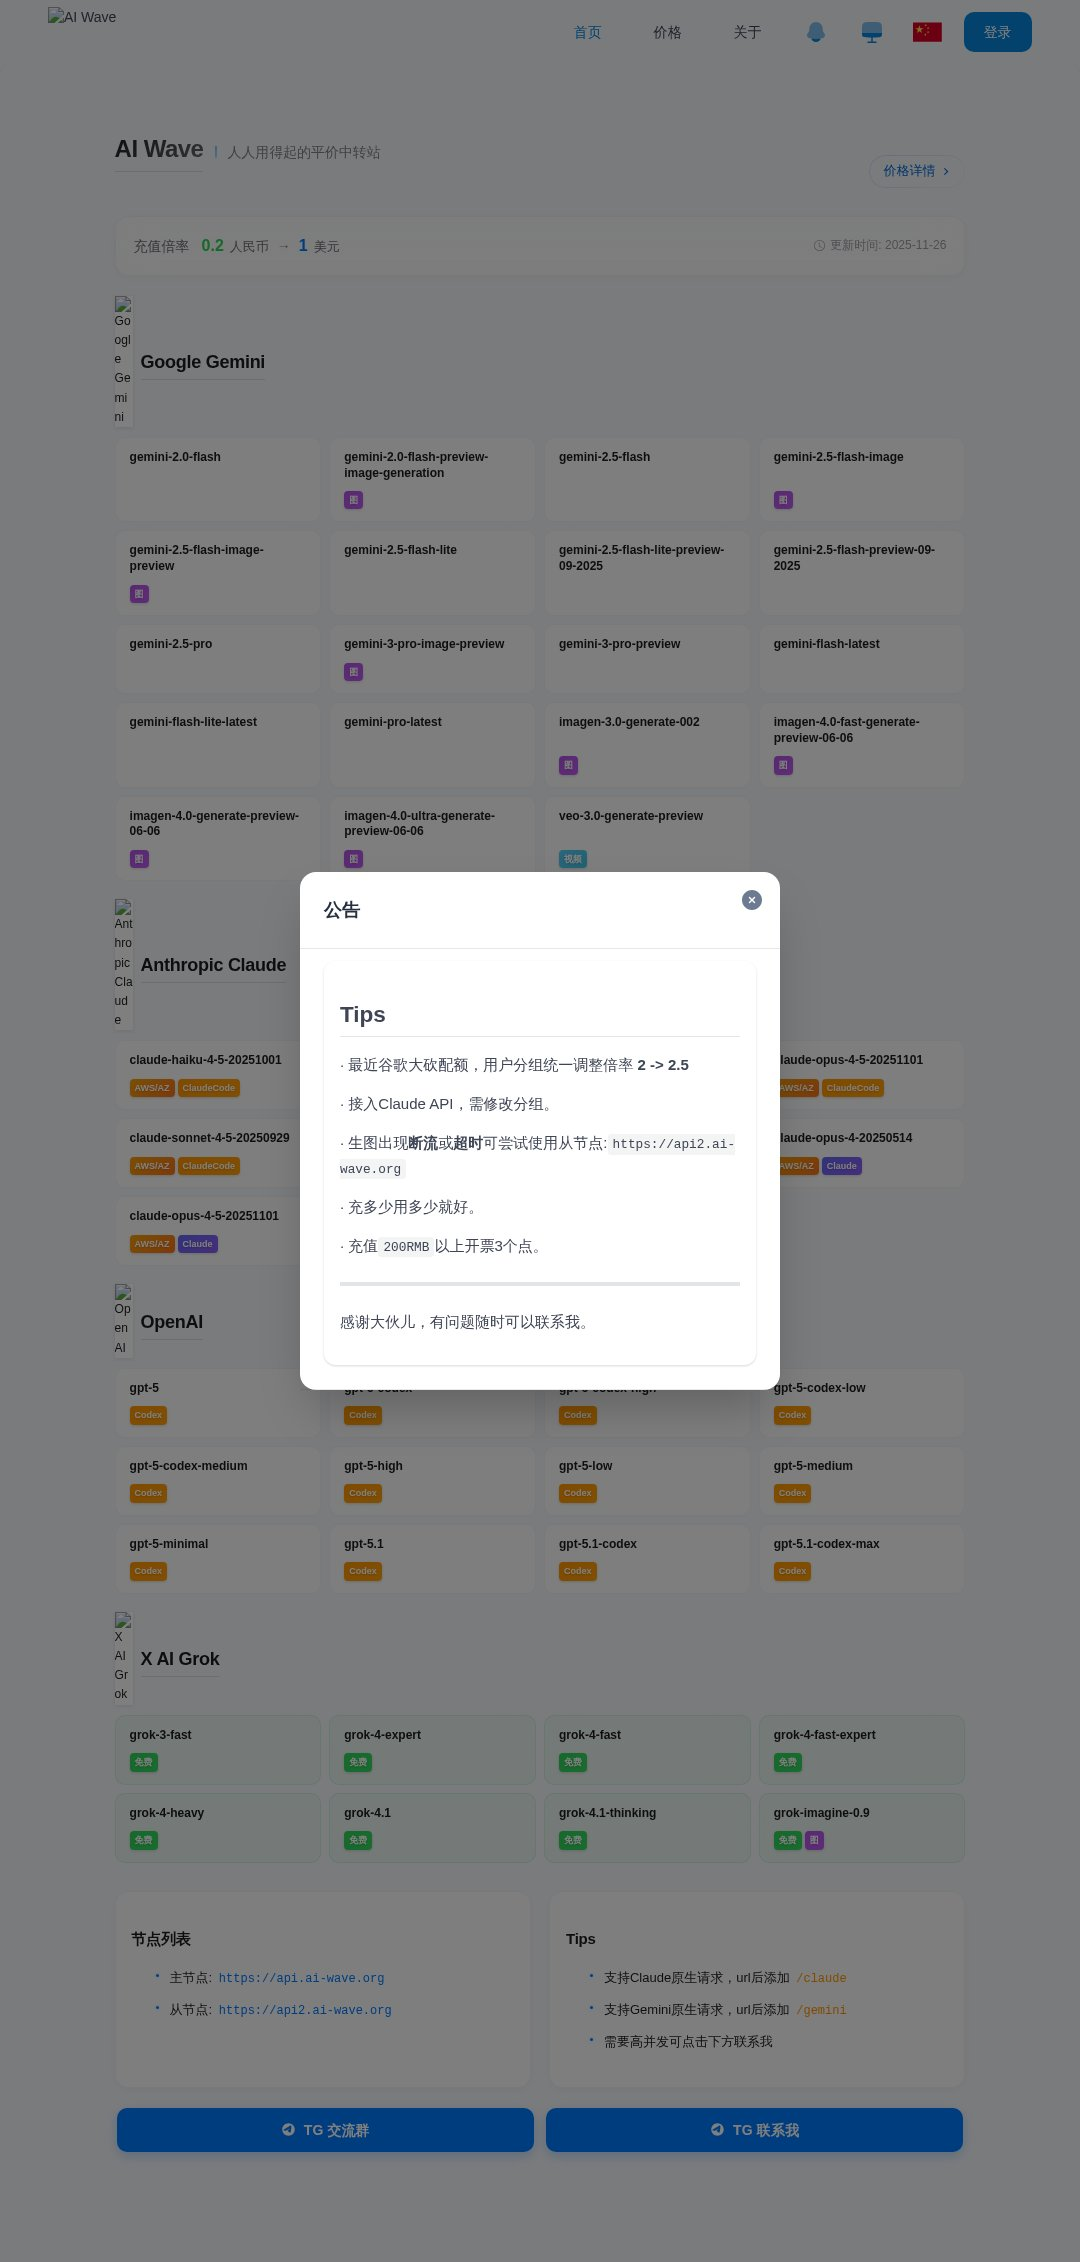The image size is (1080, 2262).
Task: Click image tag on imagen-4.0-fast-generate-preview-06-06
Action: (783, 766)
